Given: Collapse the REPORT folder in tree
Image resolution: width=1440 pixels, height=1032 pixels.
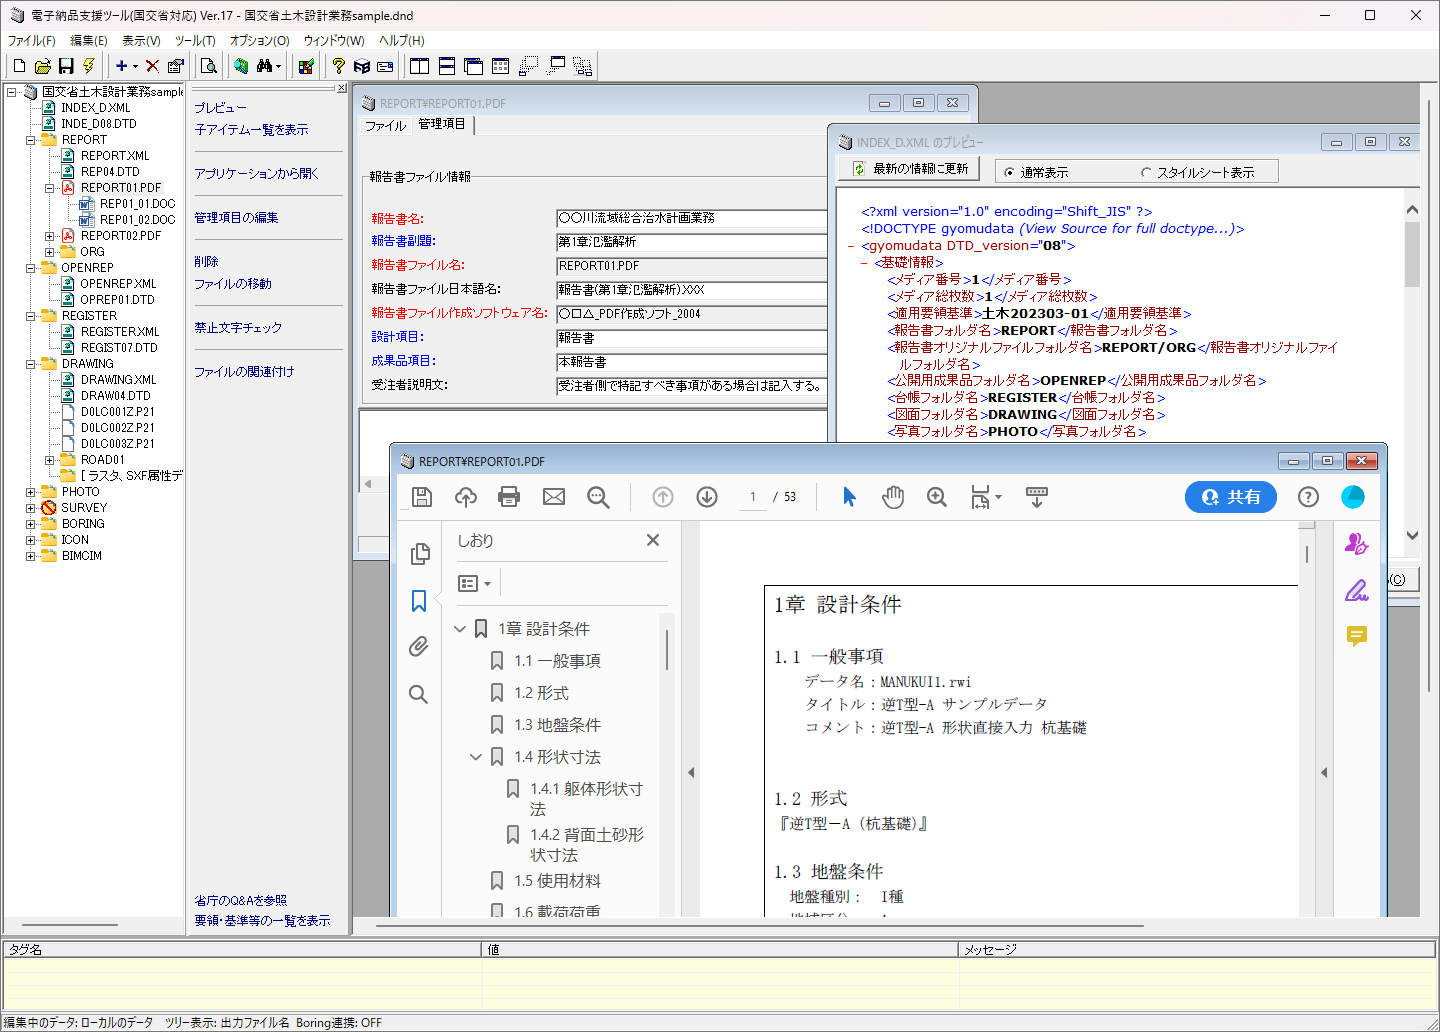Looking at the screenshot, I should click(30, 140).
